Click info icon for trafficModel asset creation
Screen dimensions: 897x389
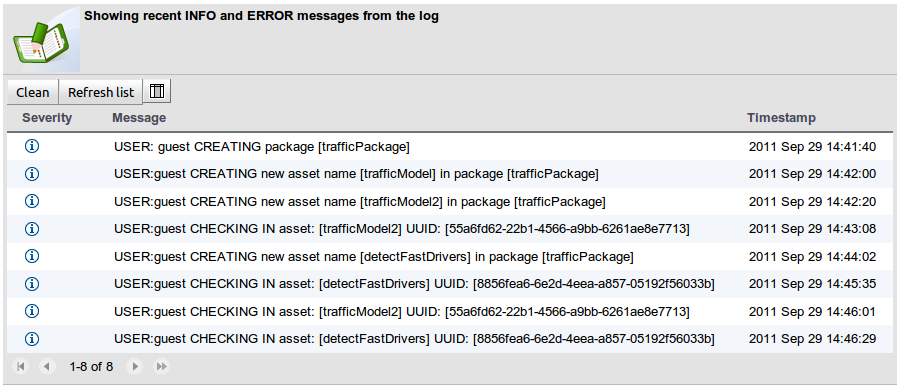[32, 174]
